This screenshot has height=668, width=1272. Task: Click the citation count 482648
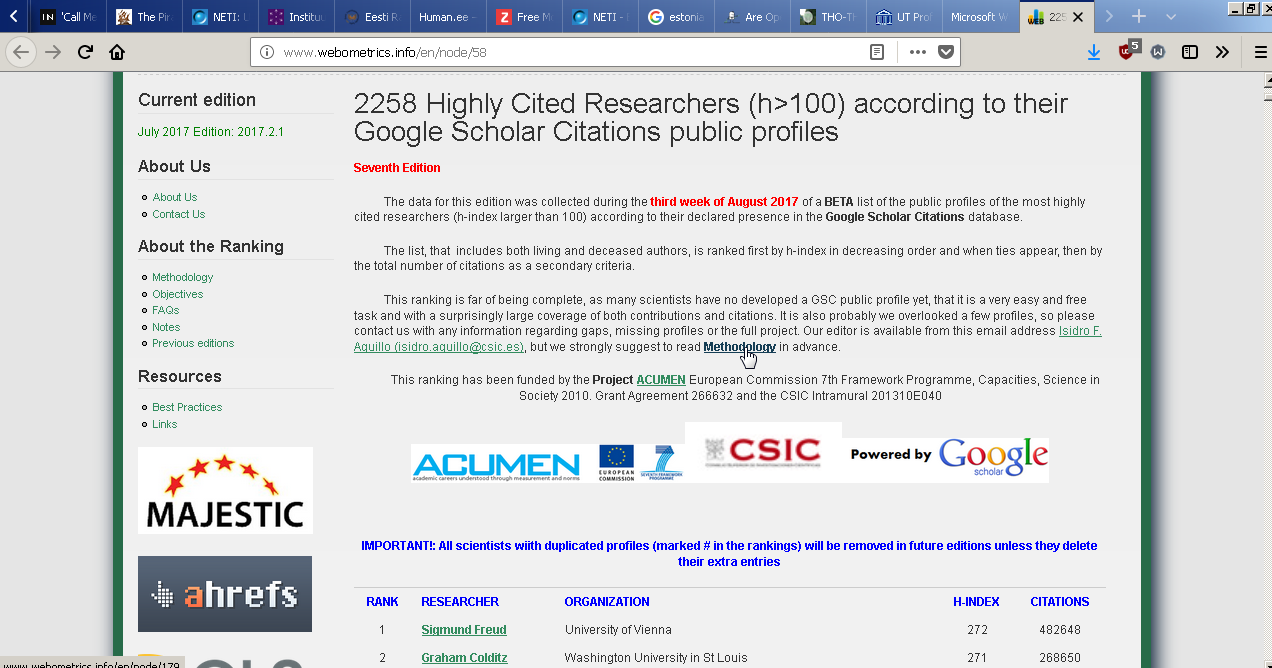1060,630
